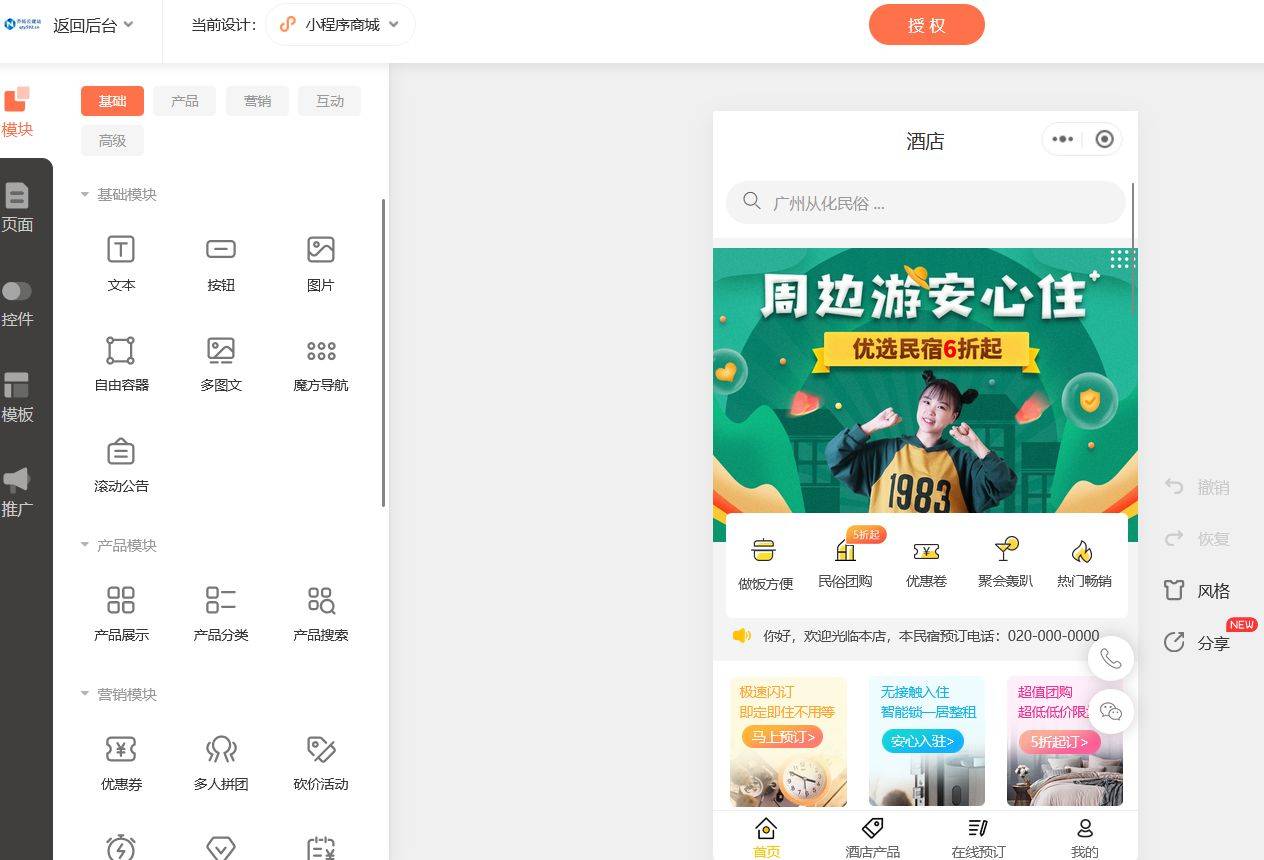Click the 产品搜索 product search module
The image size is (1264, 860).
[x=320, y=613]
